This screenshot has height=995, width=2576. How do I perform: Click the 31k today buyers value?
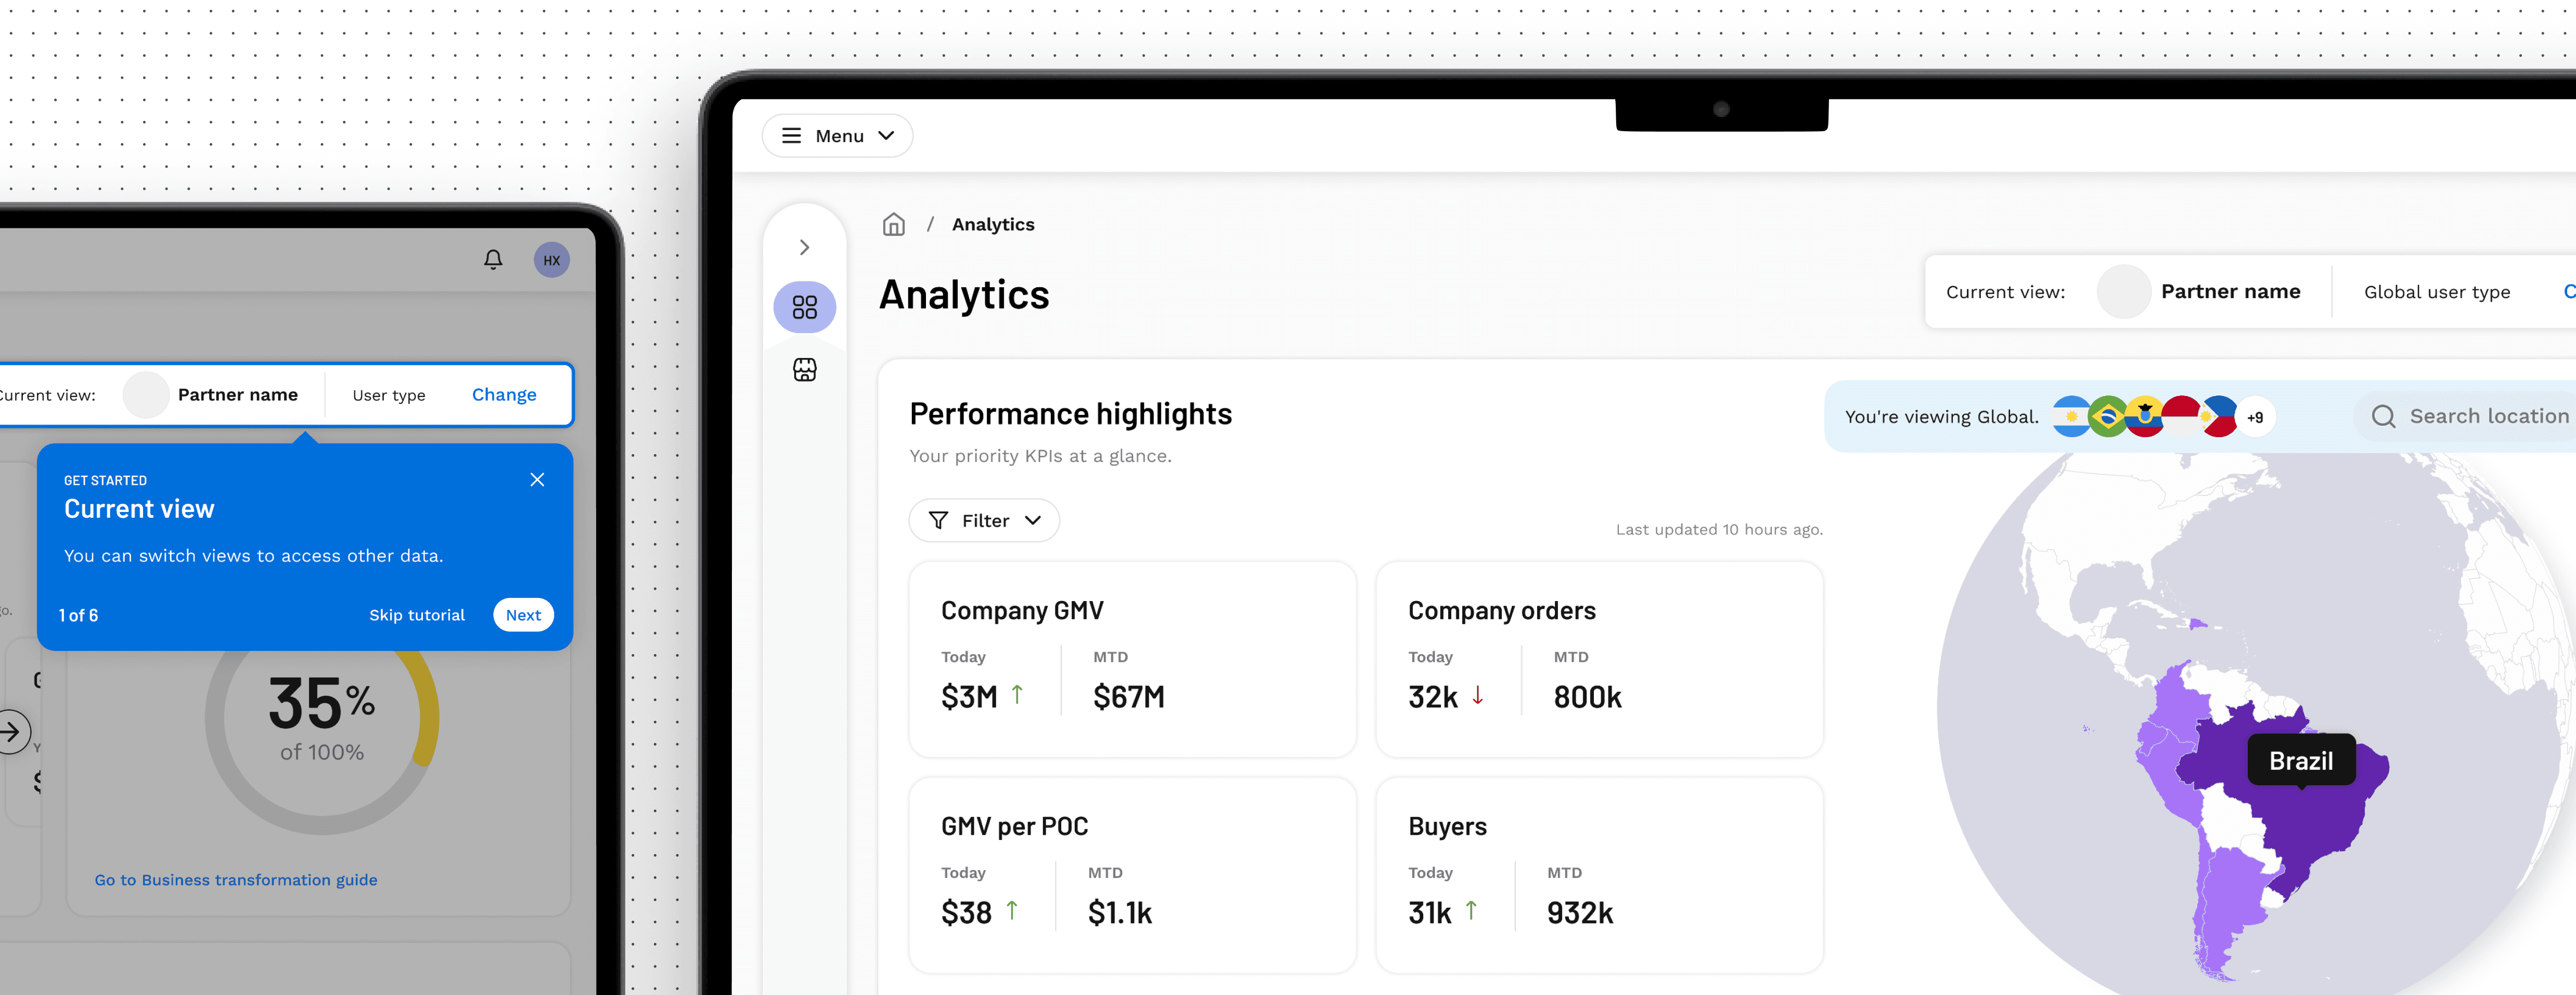(x=1429, y=913)
